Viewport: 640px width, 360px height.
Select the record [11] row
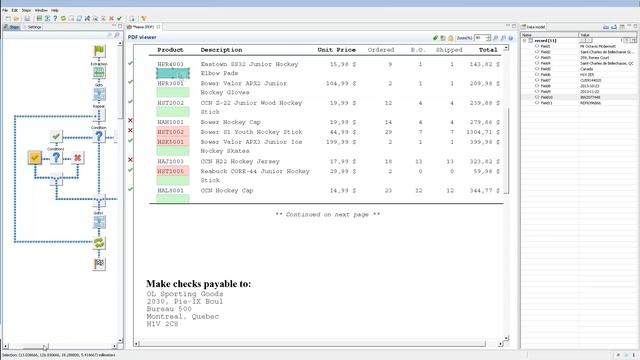tap(580, 41)
